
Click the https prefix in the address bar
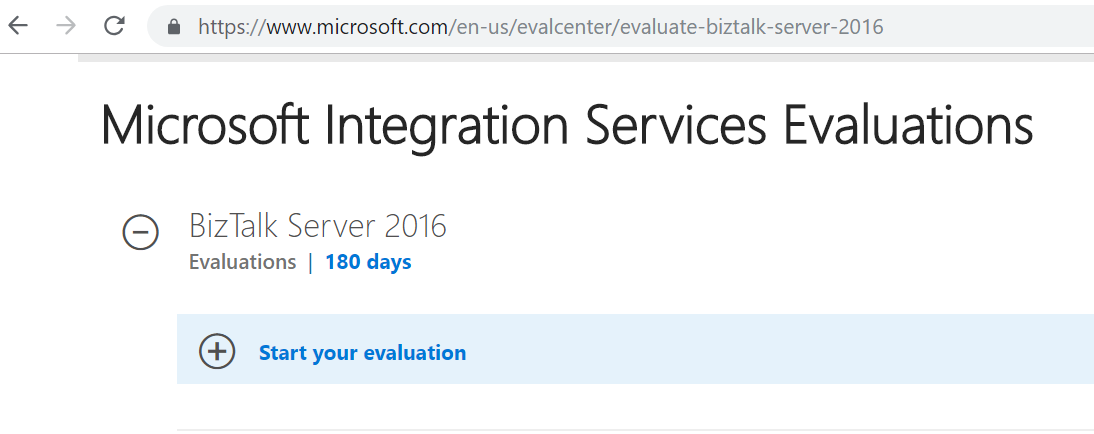tap(222, 27)
